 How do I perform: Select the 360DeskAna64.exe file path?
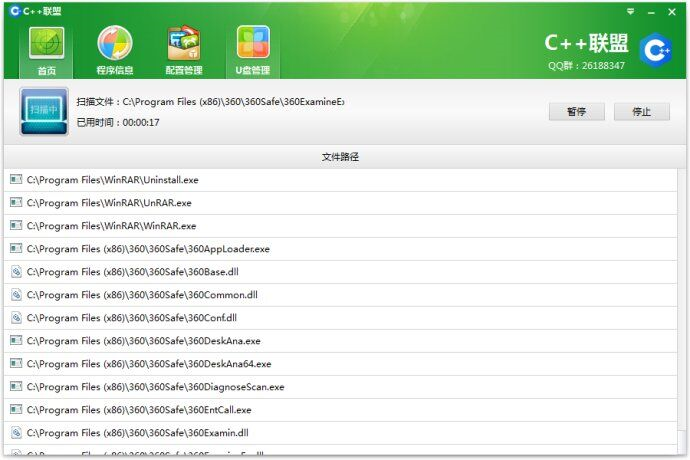149,364
